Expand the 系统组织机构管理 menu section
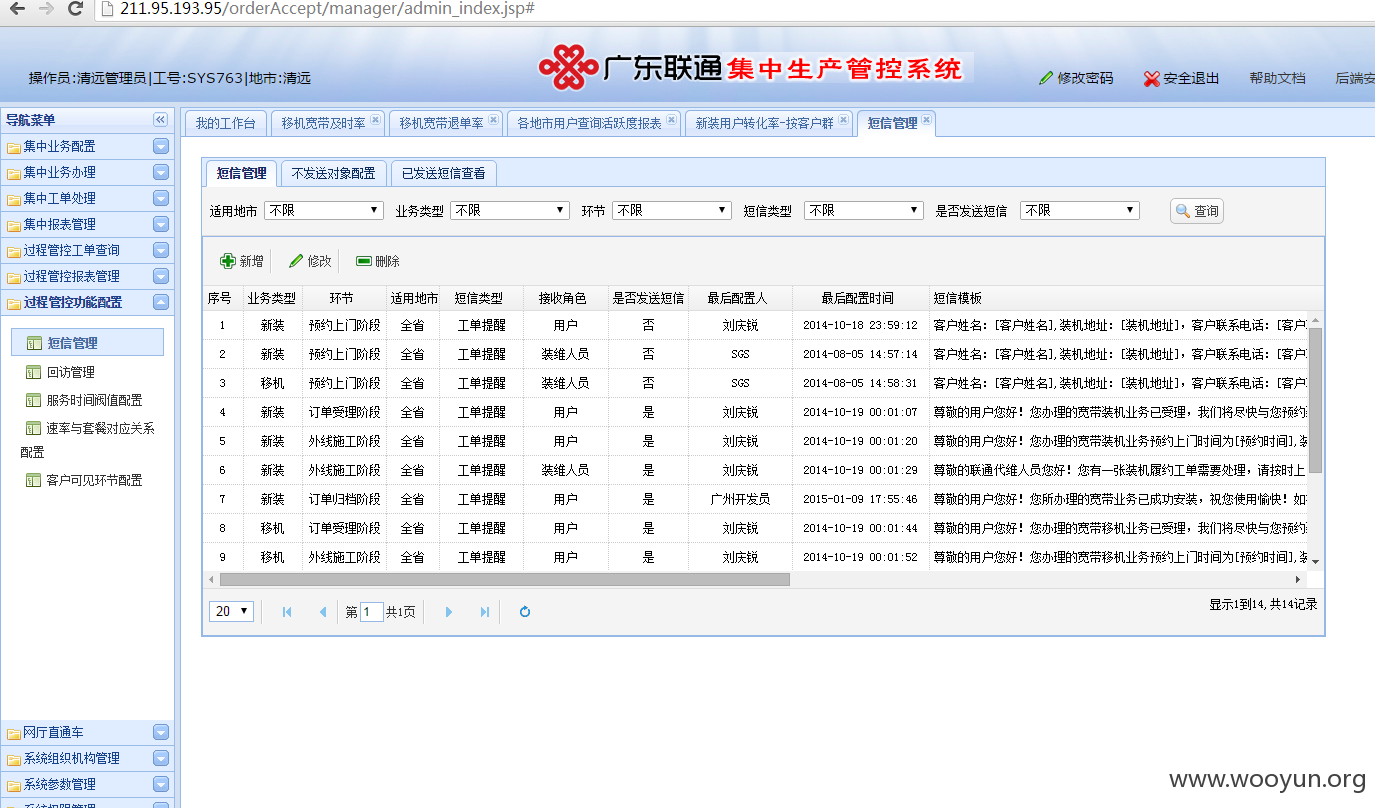 tap(87, 758)
